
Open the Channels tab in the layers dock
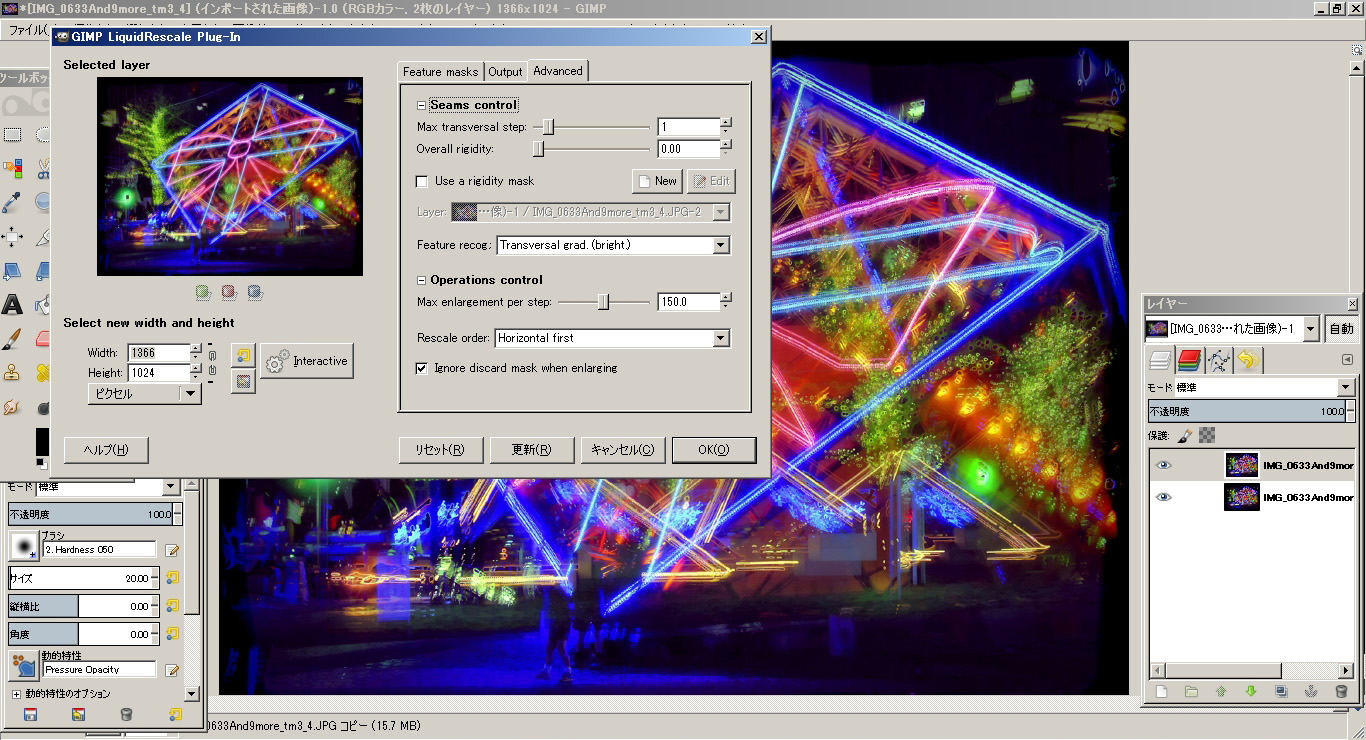1188,362
